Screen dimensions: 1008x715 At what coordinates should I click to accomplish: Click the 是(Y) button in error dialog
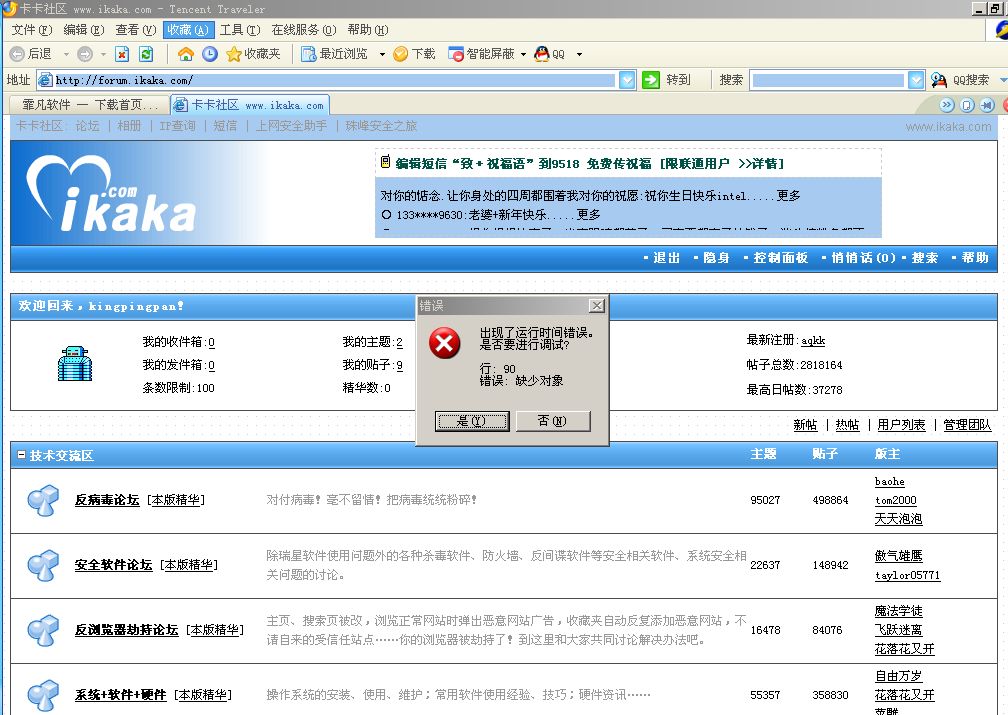pos(472,421)
